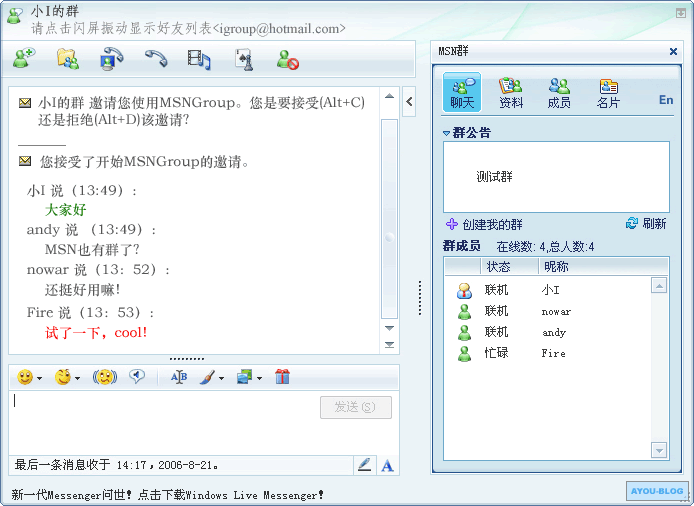Image resolution: width=694 pixels, height=506 pixels.
Task: Send a nudge with the shaking face icon
Action: tap(104, 377)
